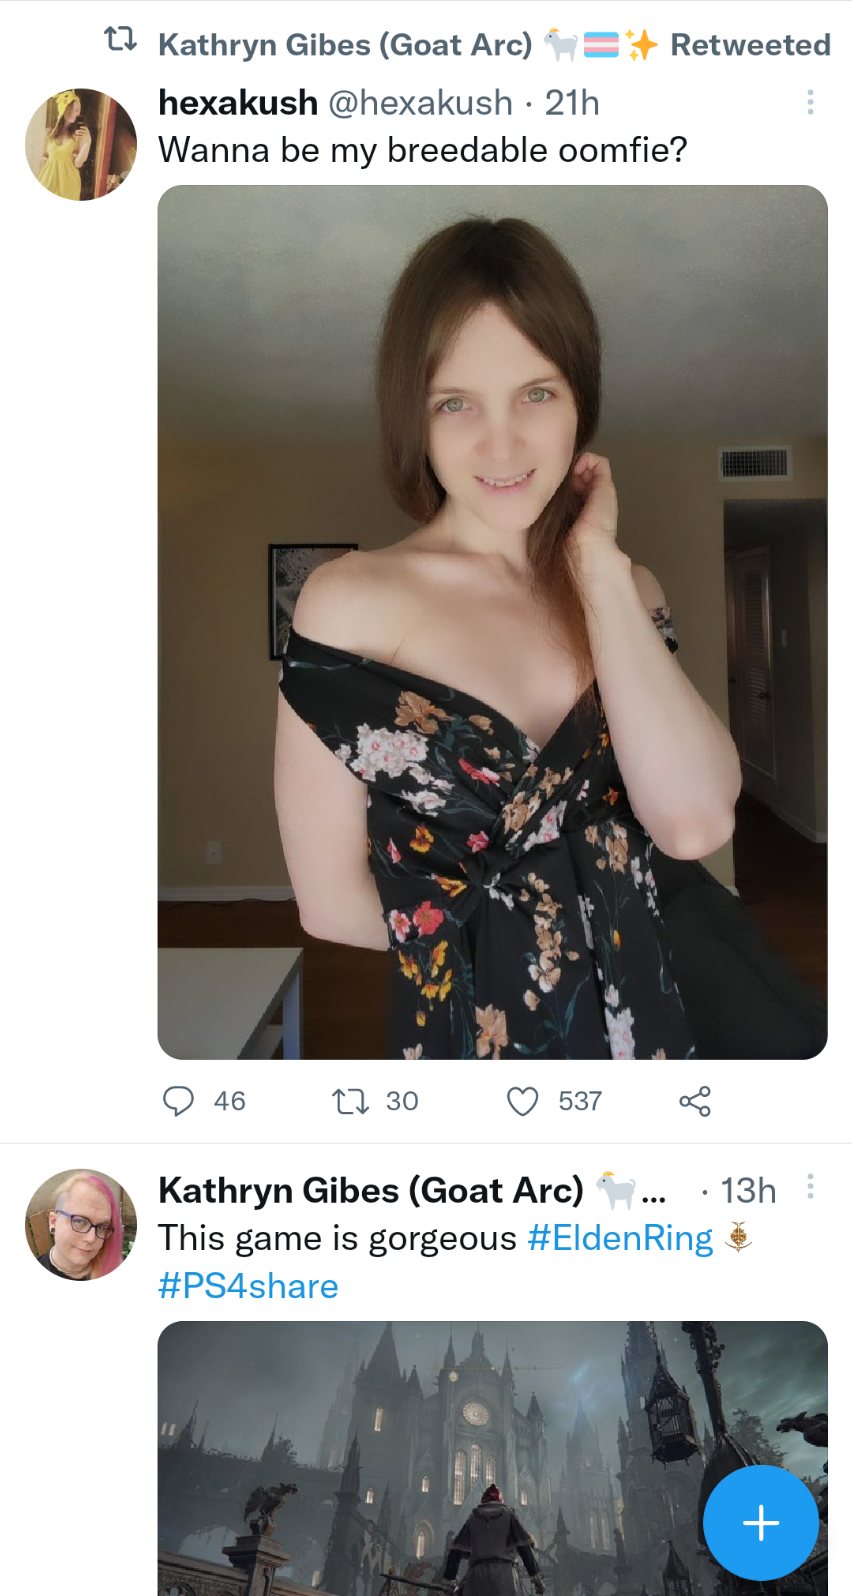
Task: Open the hexakush display name
Action: click(238, 102)
